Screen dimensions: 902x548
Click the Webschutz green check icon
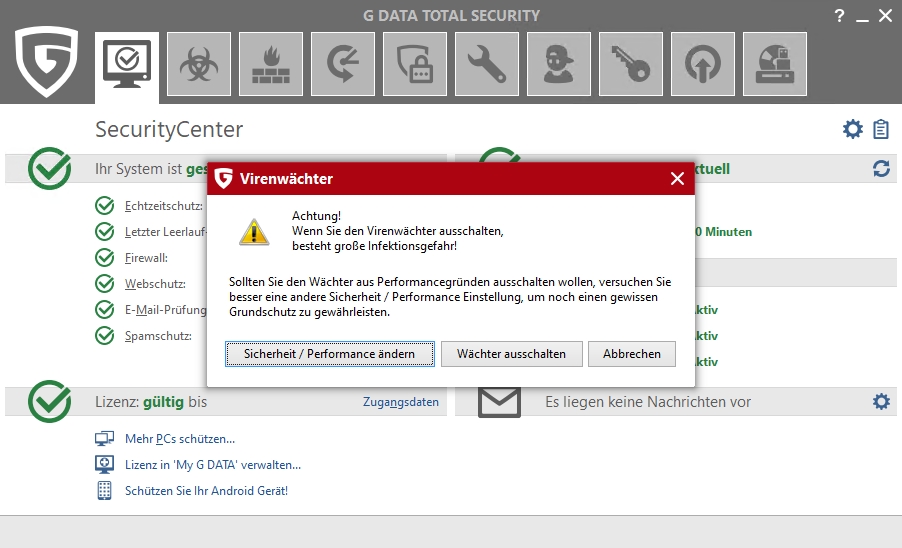(105, 283)
